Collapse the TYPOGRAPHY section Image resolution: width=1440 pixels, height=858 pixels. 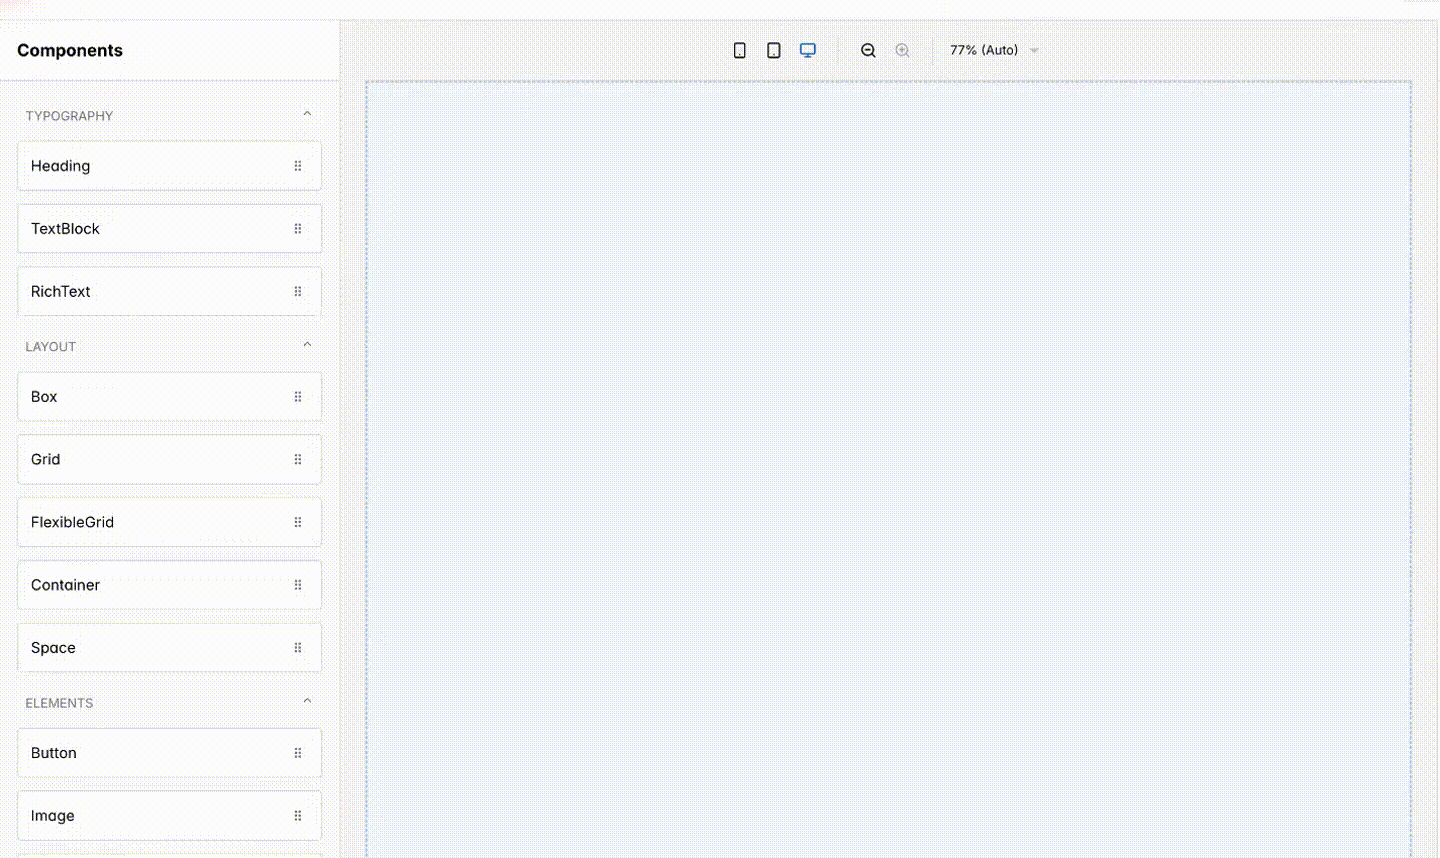(x=307, y=113)
